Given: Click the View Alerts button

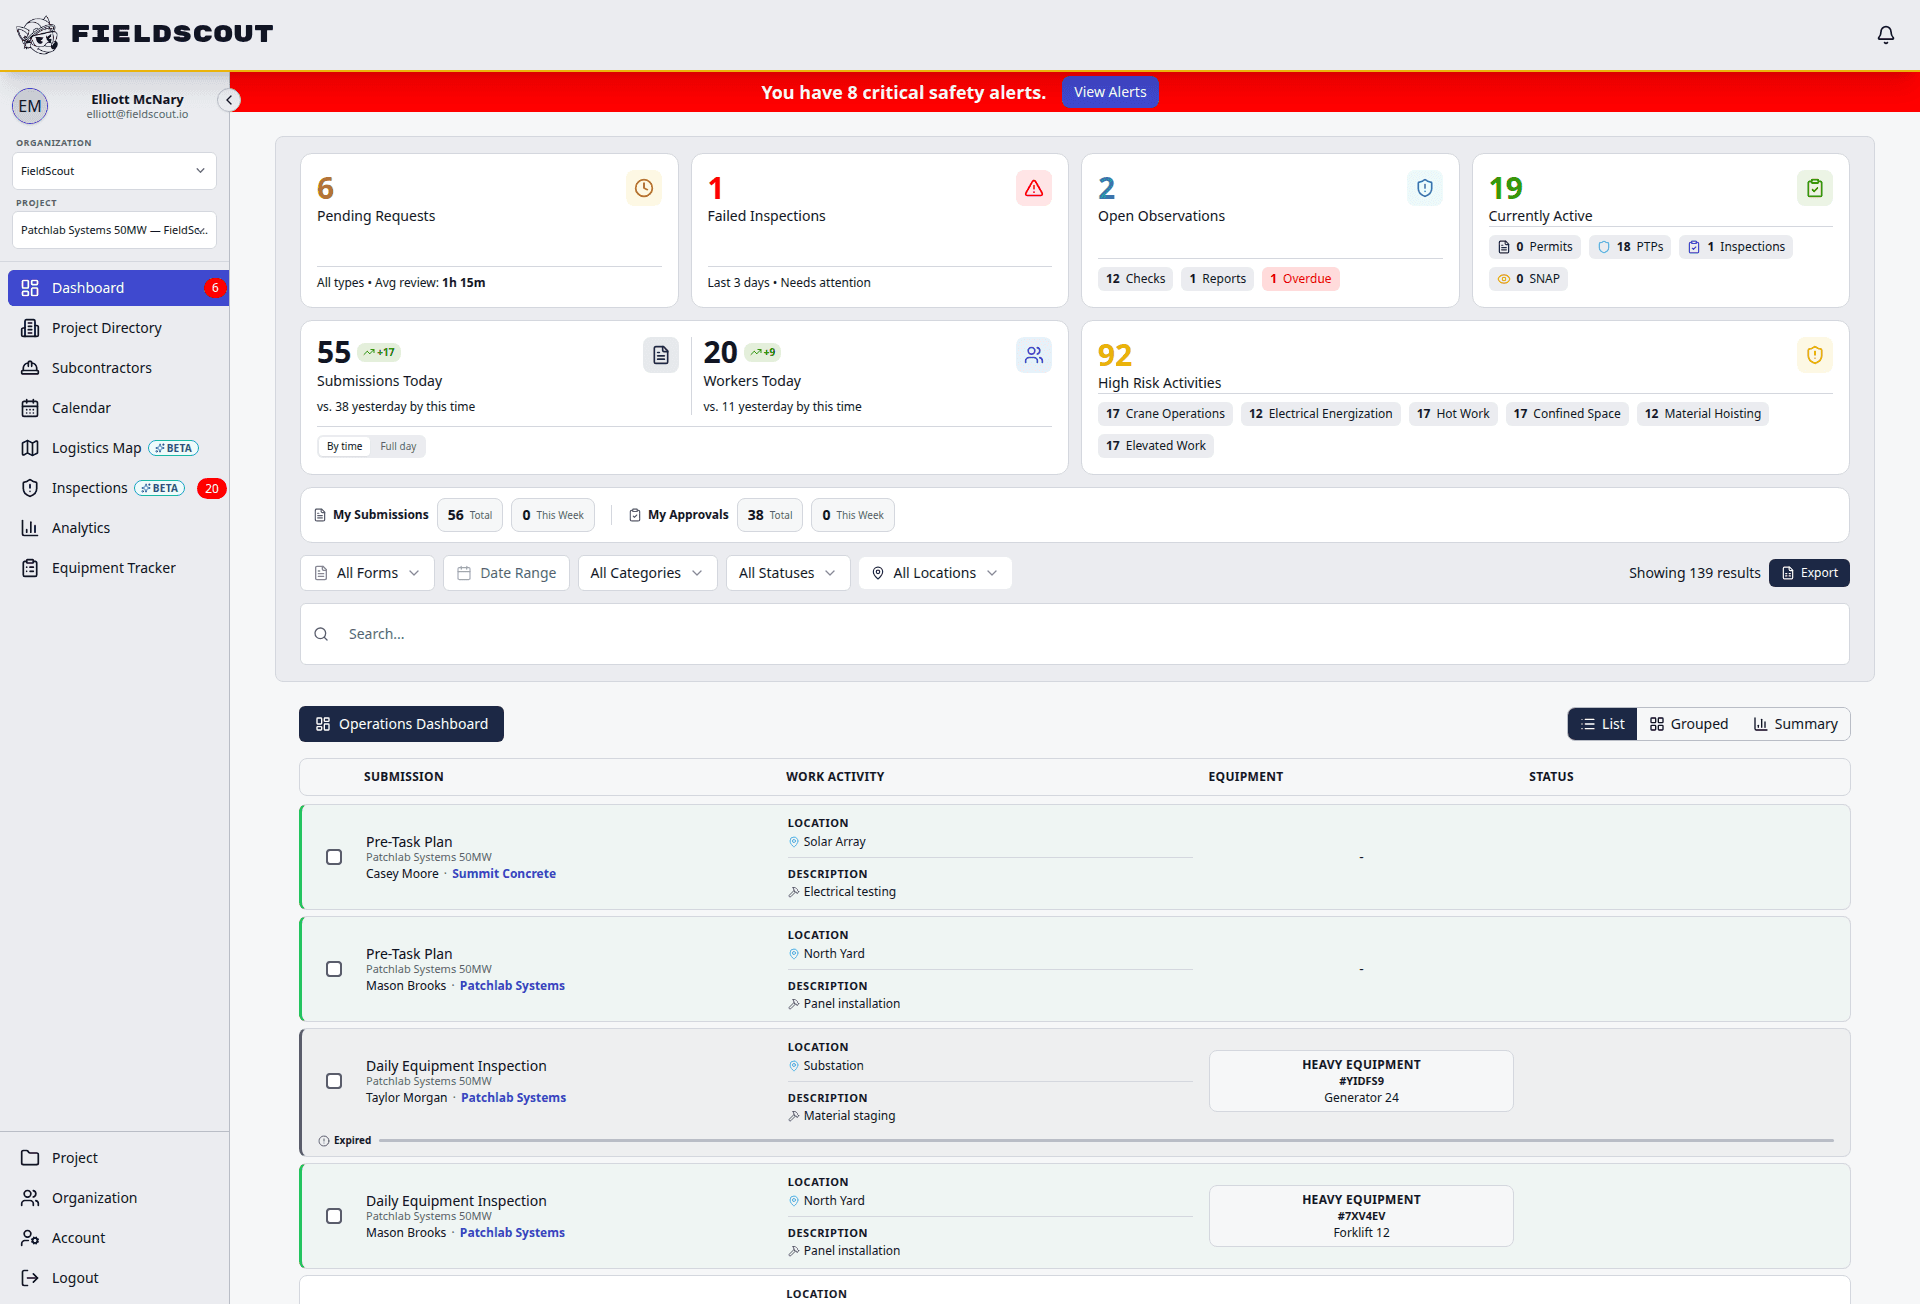Looking at the screenshot, I should click(1110, 92).
